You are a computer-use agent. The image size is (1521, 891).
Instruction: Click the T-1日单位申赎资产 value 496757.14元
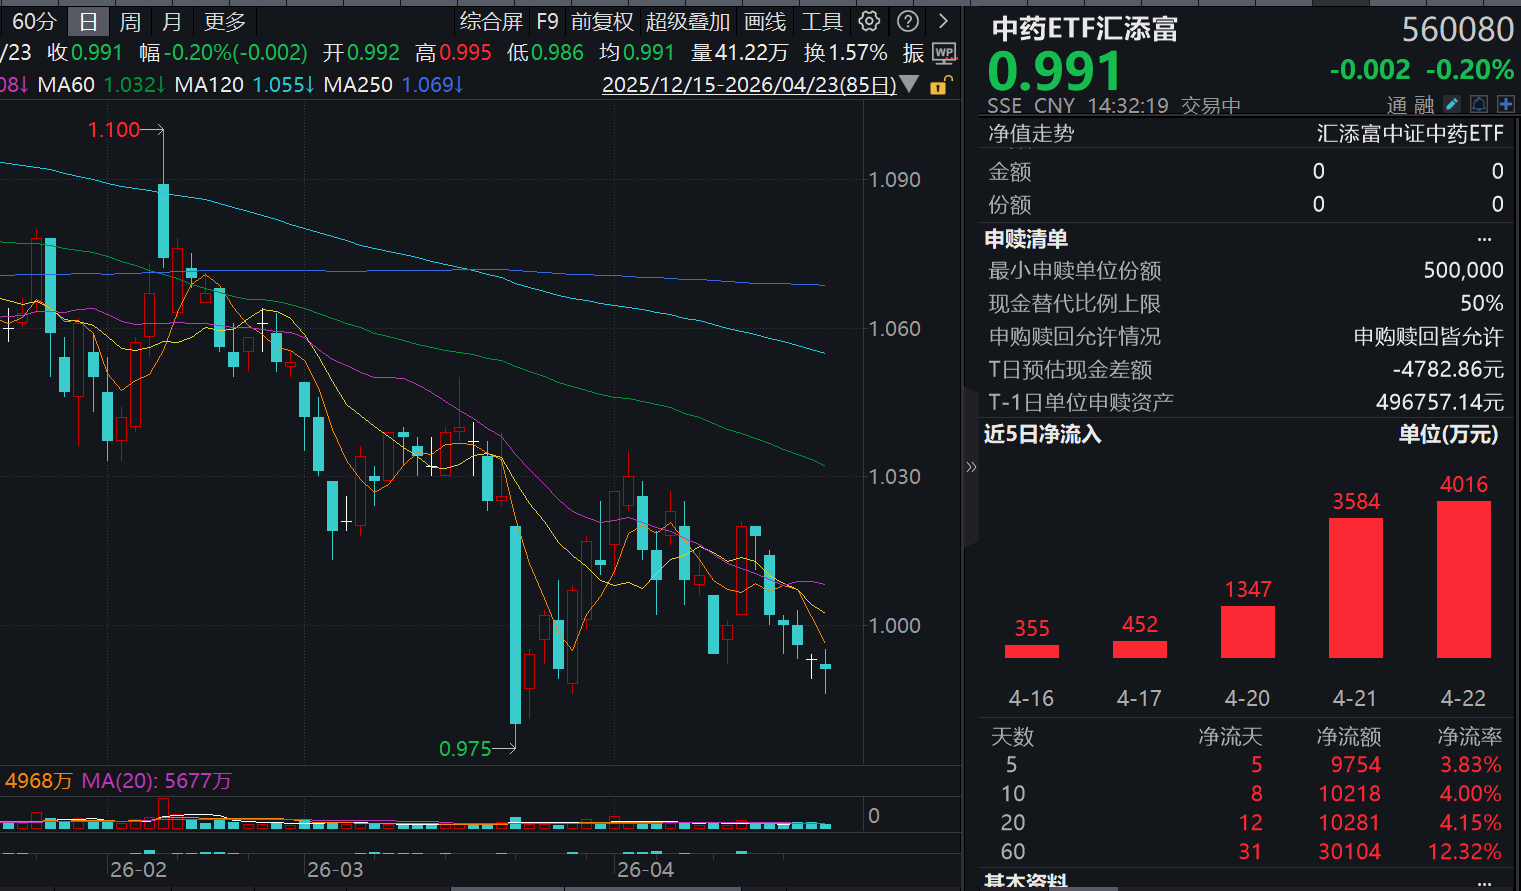(1440, 403)
